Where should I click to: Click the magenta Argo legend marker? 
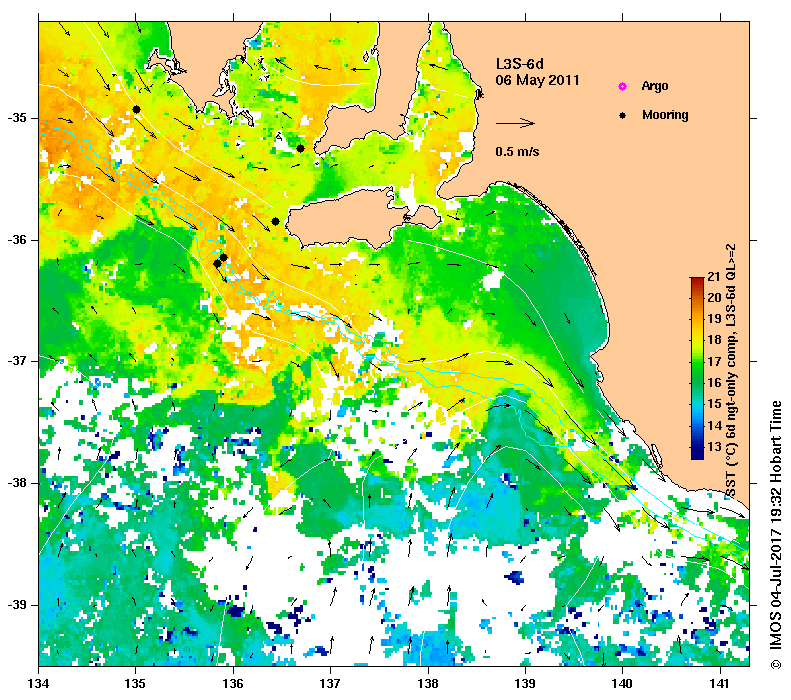coord(623,87)
